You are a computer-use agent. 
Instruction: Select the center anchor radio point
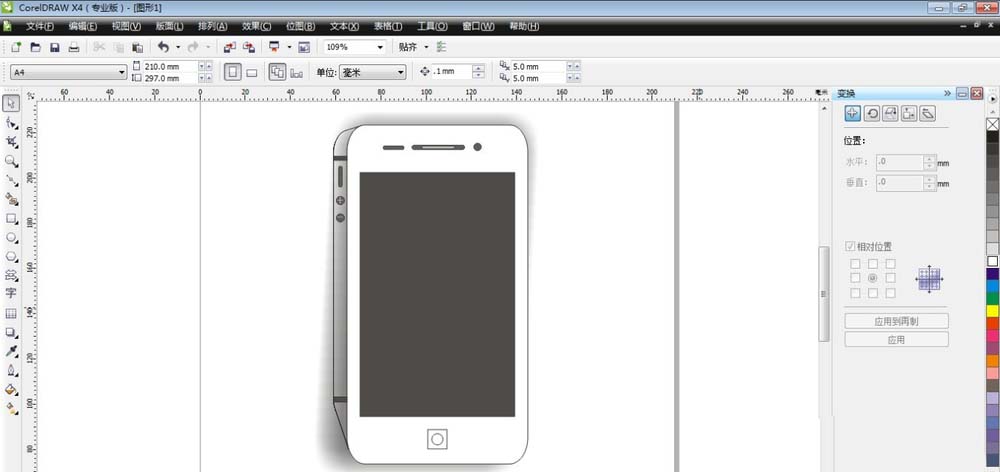[872, 278]
